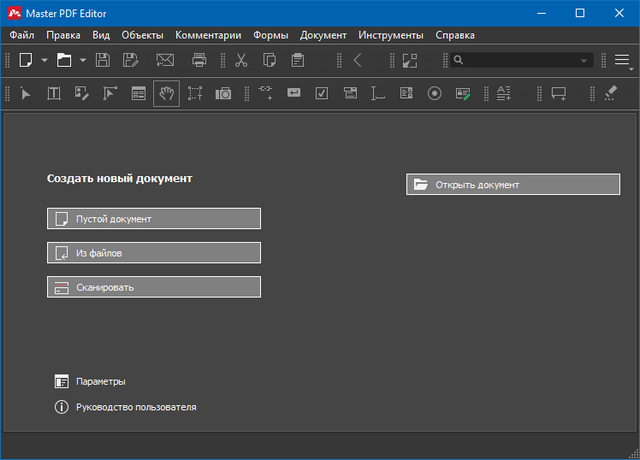Select the Edit Text tool
640x460 pixels.
54,93
